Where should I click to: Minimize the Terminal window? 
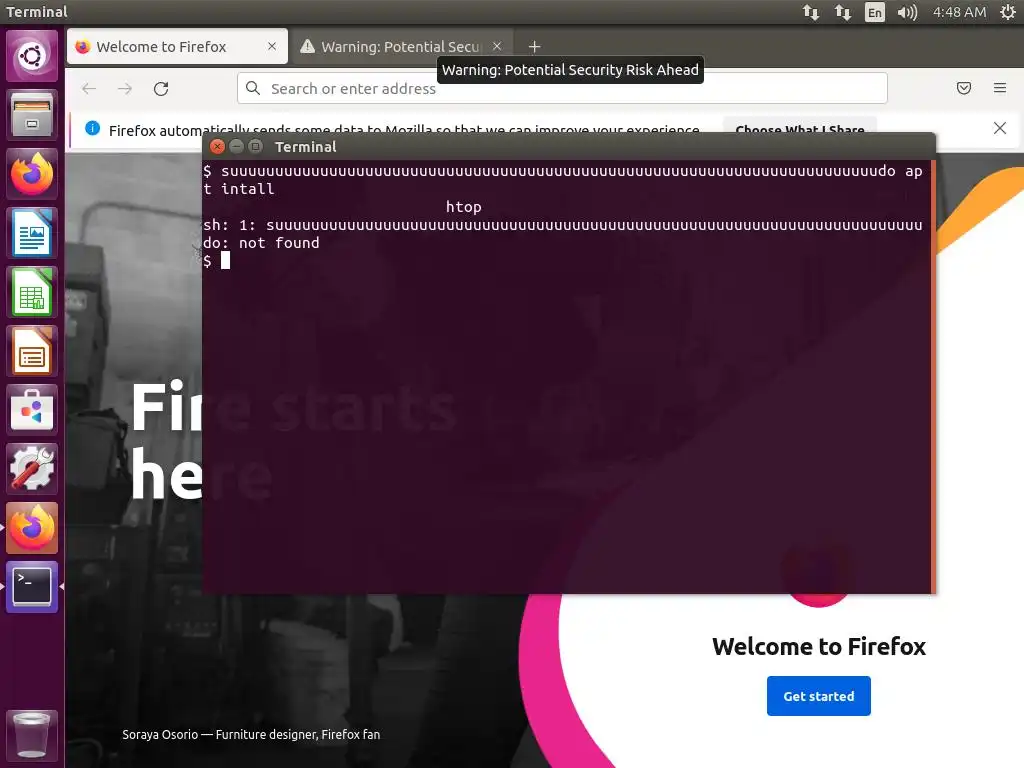[236, 147]
